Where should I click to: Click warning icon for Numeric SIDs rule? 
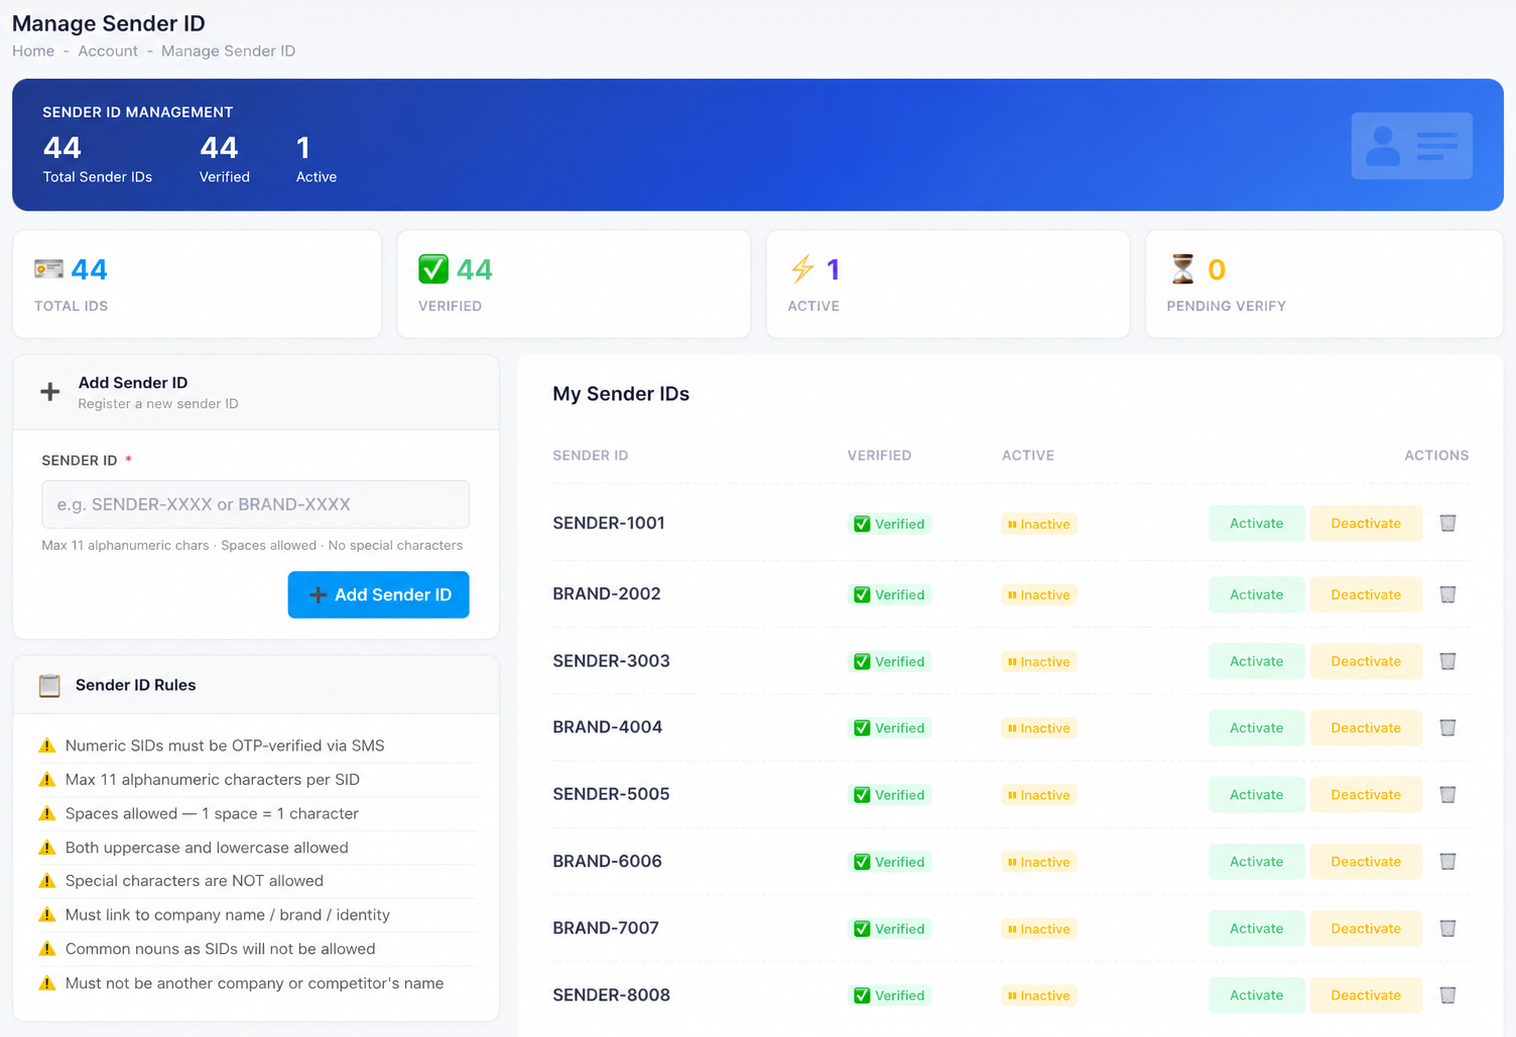point(47,745)
